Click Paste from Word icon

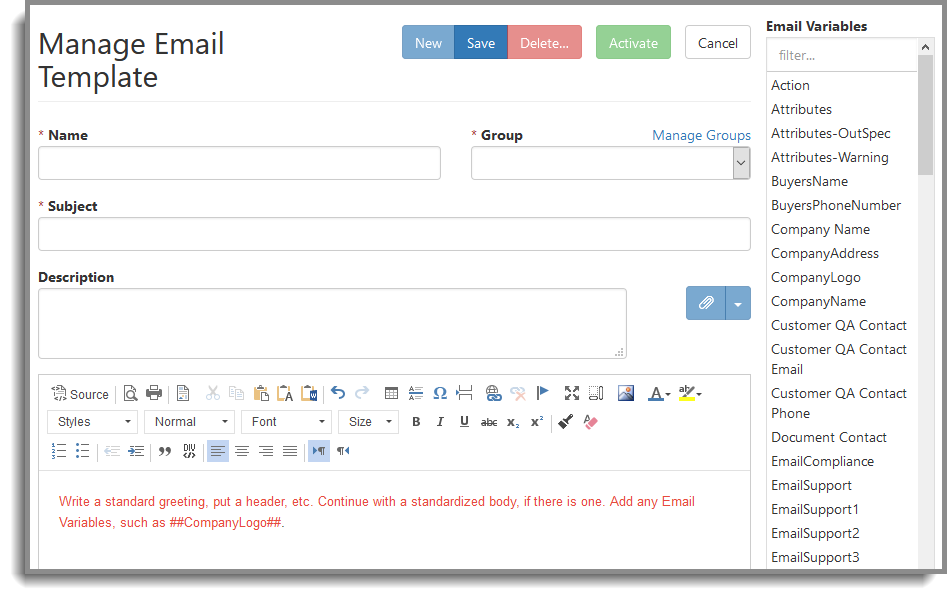click(x=309, y=394)
